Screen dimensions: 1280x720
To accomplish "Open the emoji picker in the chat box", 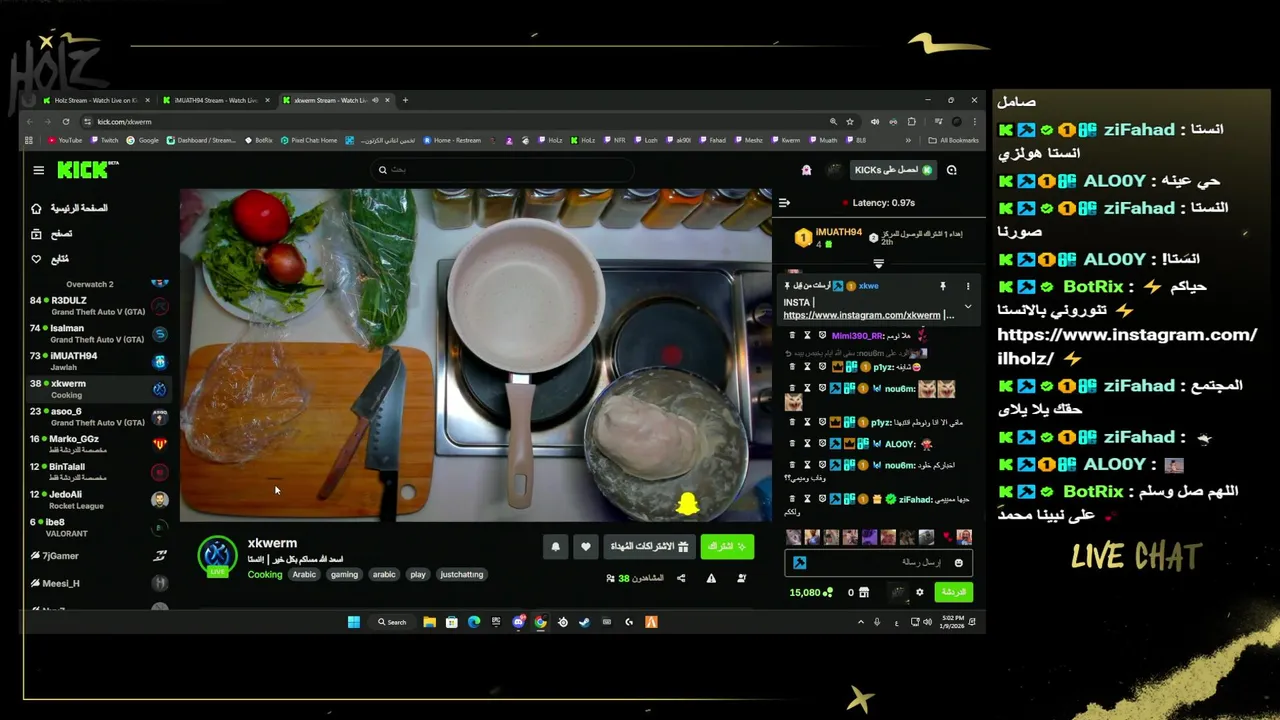I will [x=958, y=563].
